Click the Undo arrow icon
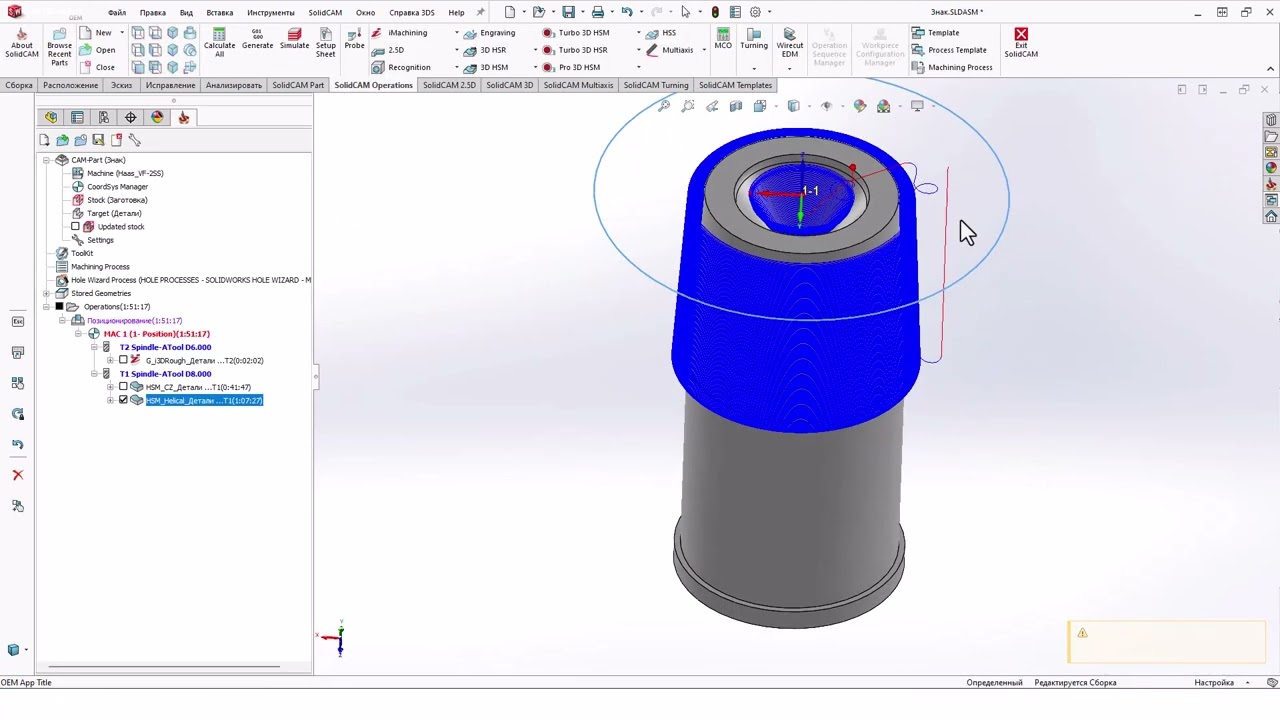Viewport: 1280px width, 720px height. click(x=626, y=12)
